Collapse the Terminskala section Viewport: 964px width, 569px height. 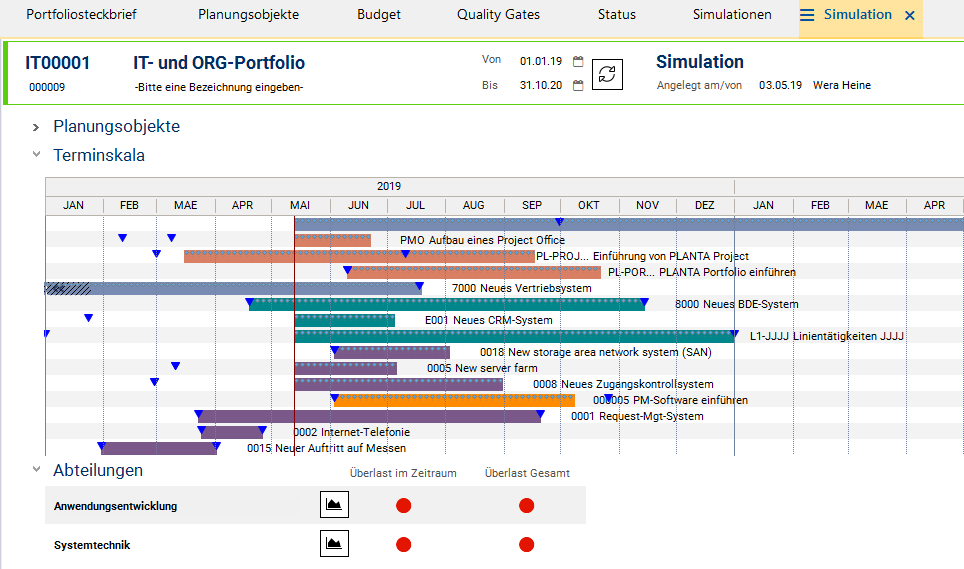[x=37, y=155]
